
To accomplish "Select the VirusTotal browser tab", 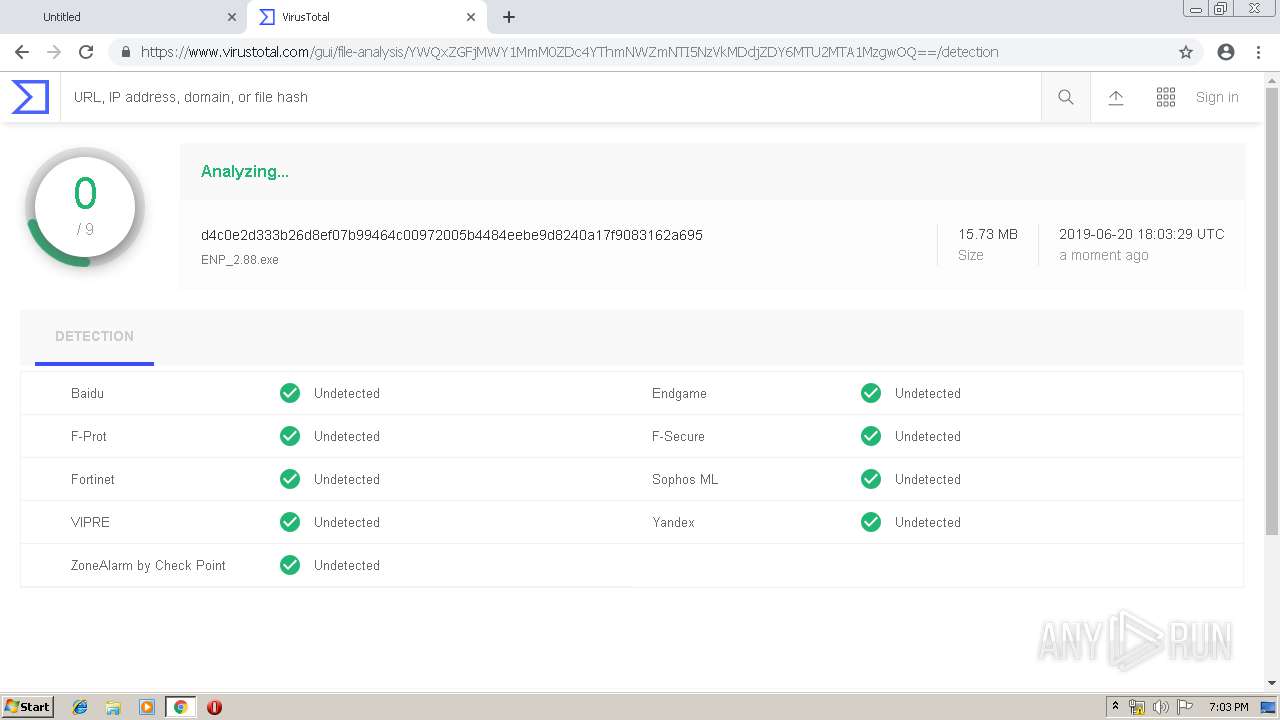I will pos(366,17).
